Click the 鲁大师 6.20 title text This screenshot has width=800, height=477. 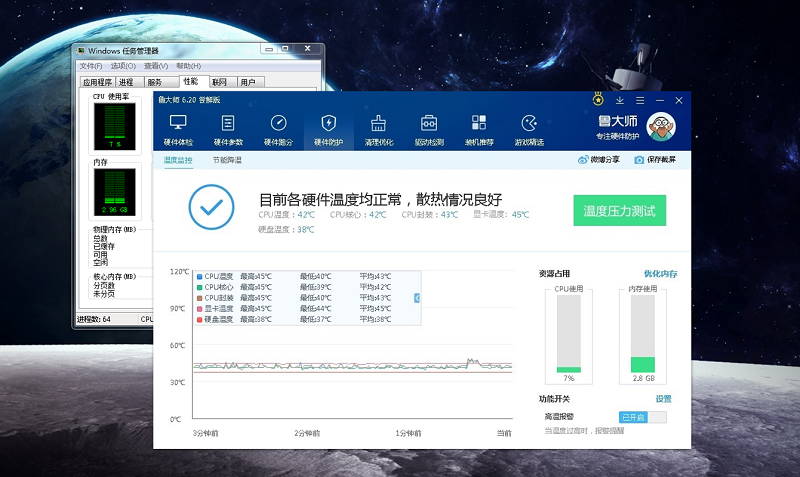click(189, 100)
